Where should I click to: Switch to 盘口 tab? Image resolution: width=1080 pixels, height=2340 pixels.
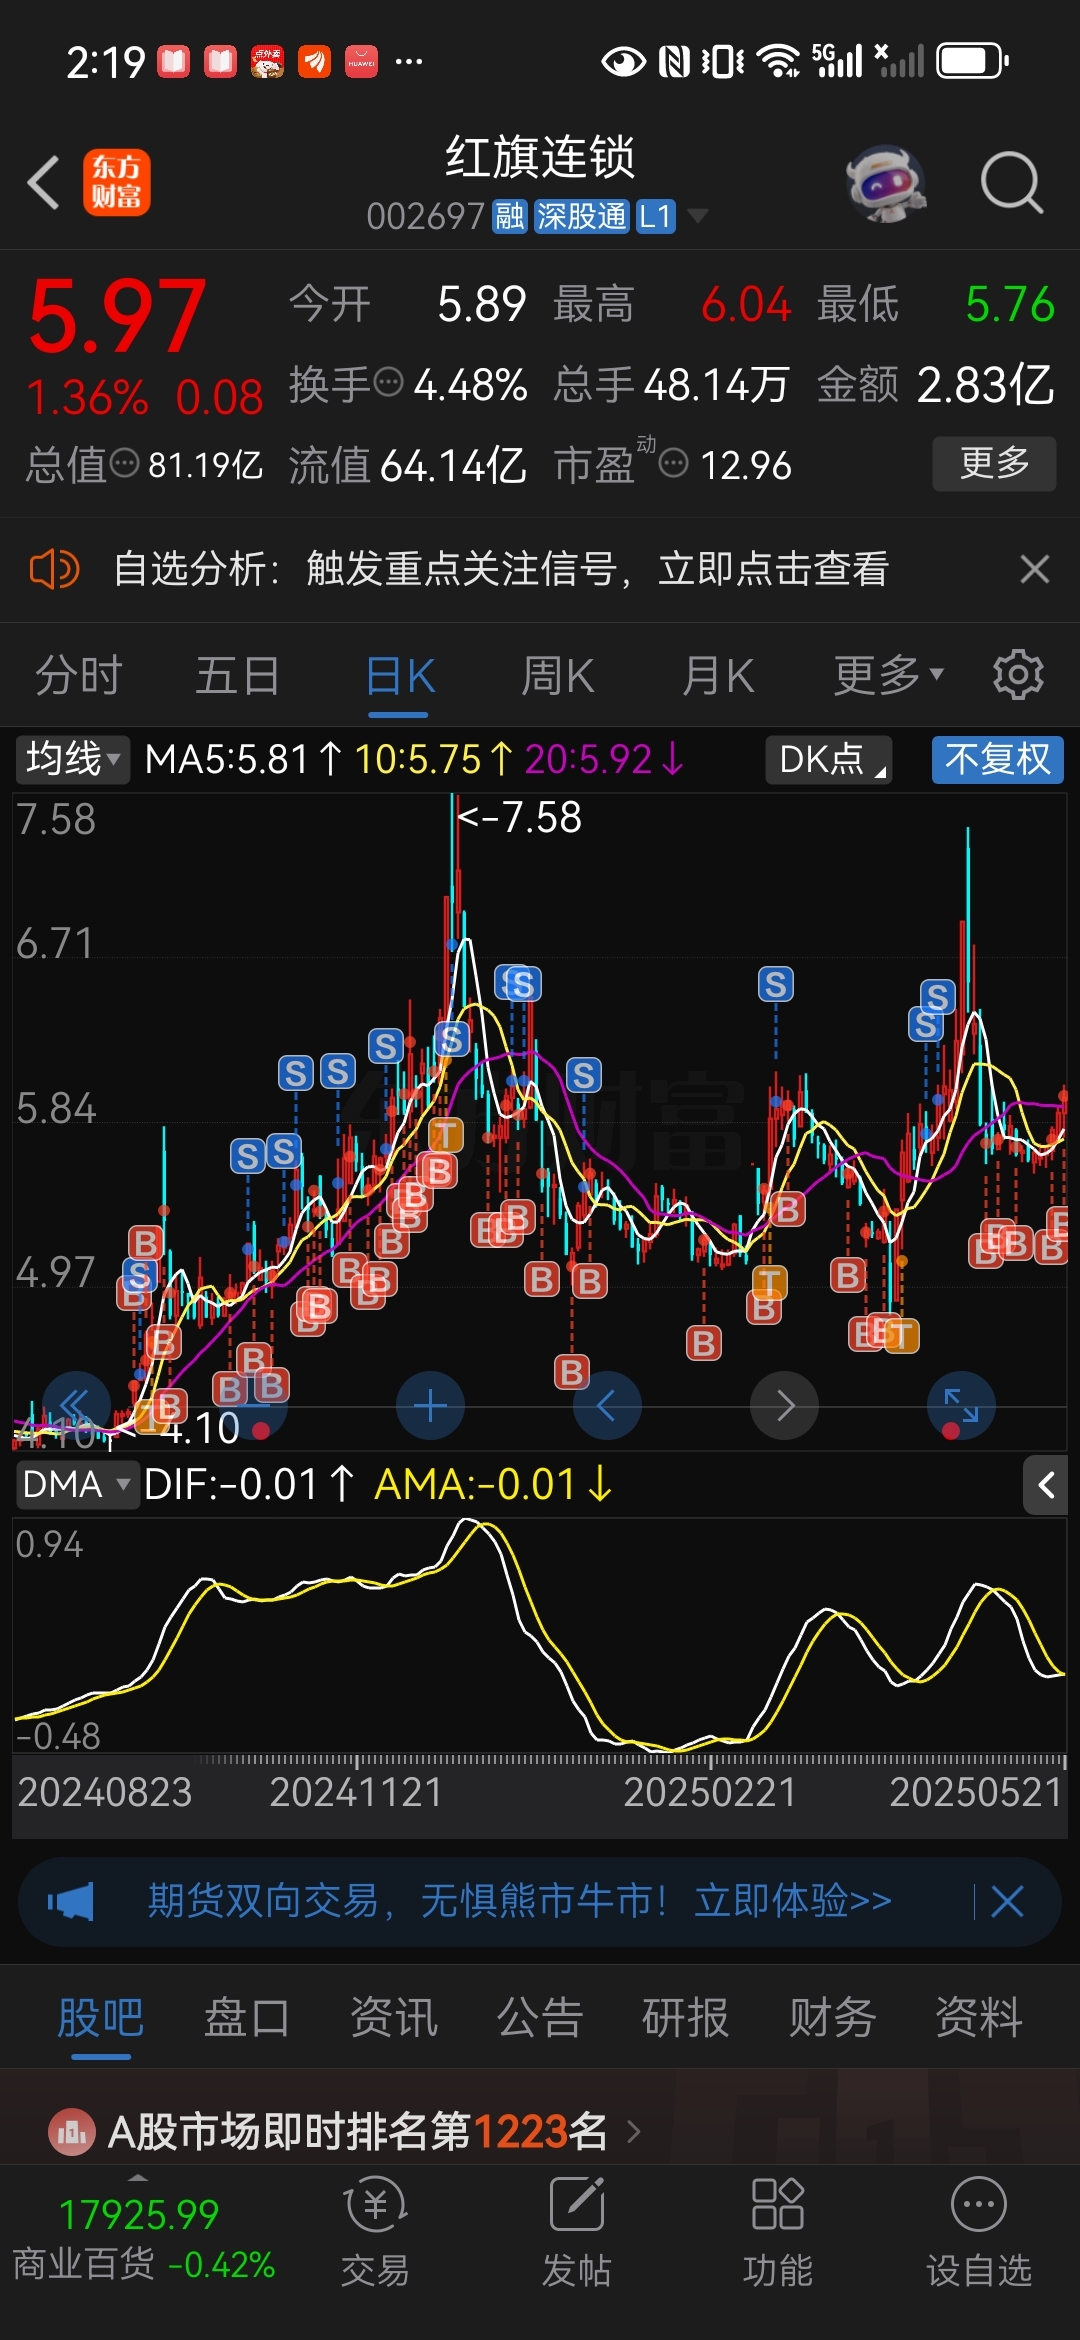pos(247,2017)
